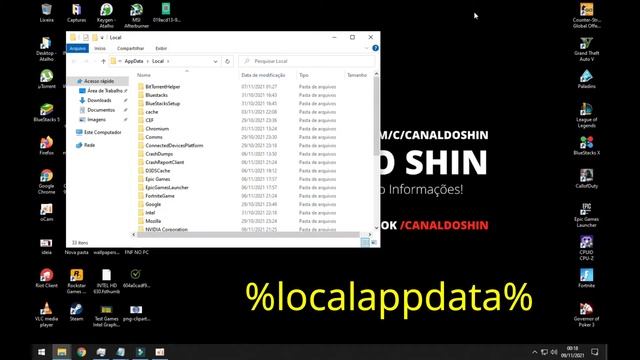Launch VLC media player from desktop

[x=47, y=315]
